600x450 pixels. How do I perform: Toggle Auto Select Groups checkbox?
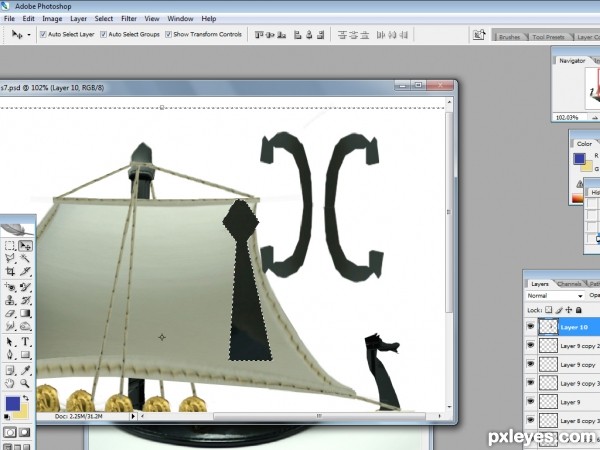[103, 34]
